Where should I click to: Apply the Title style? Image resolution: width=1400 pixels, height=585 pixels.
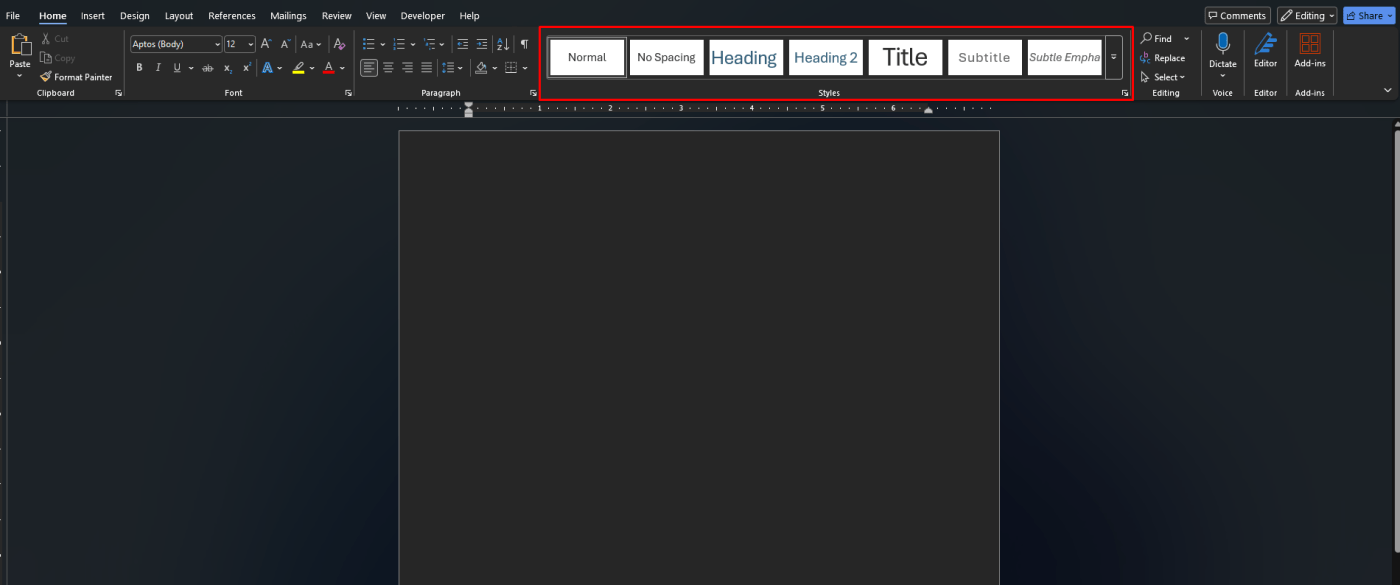pos(905,57)
